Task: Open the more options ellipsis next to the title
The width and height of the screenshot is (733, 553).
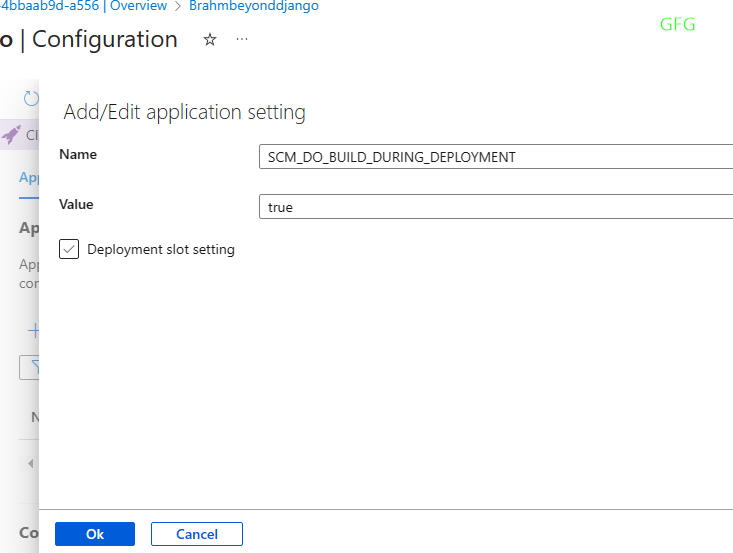Action: tap(242, 40)
